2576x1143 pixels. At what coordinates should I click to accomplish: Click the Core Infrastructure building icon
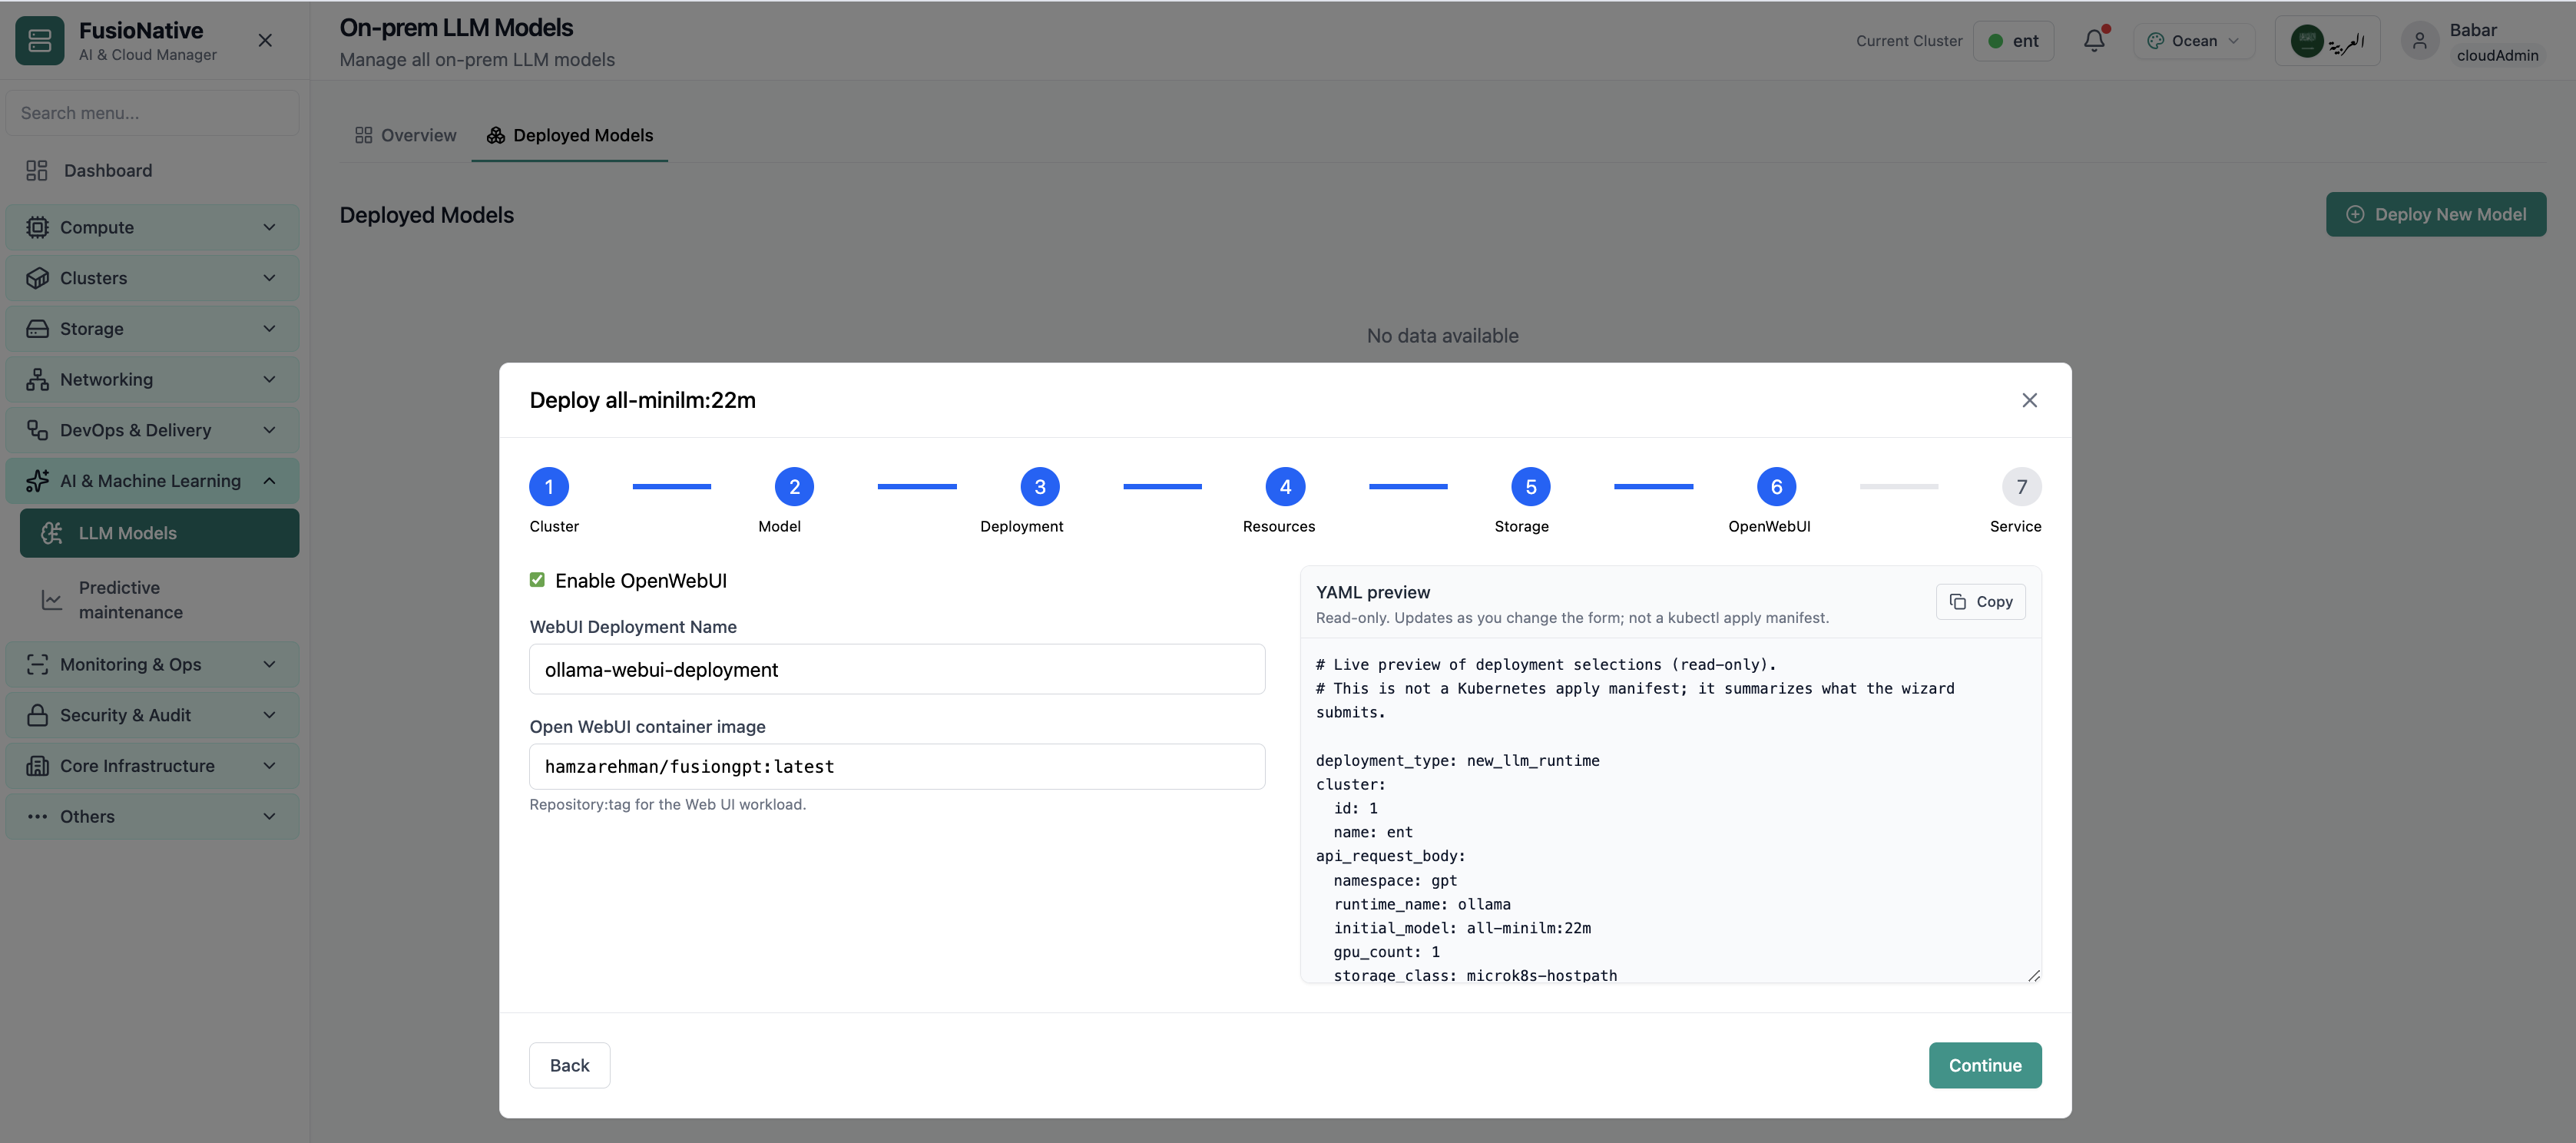point(37,767)
